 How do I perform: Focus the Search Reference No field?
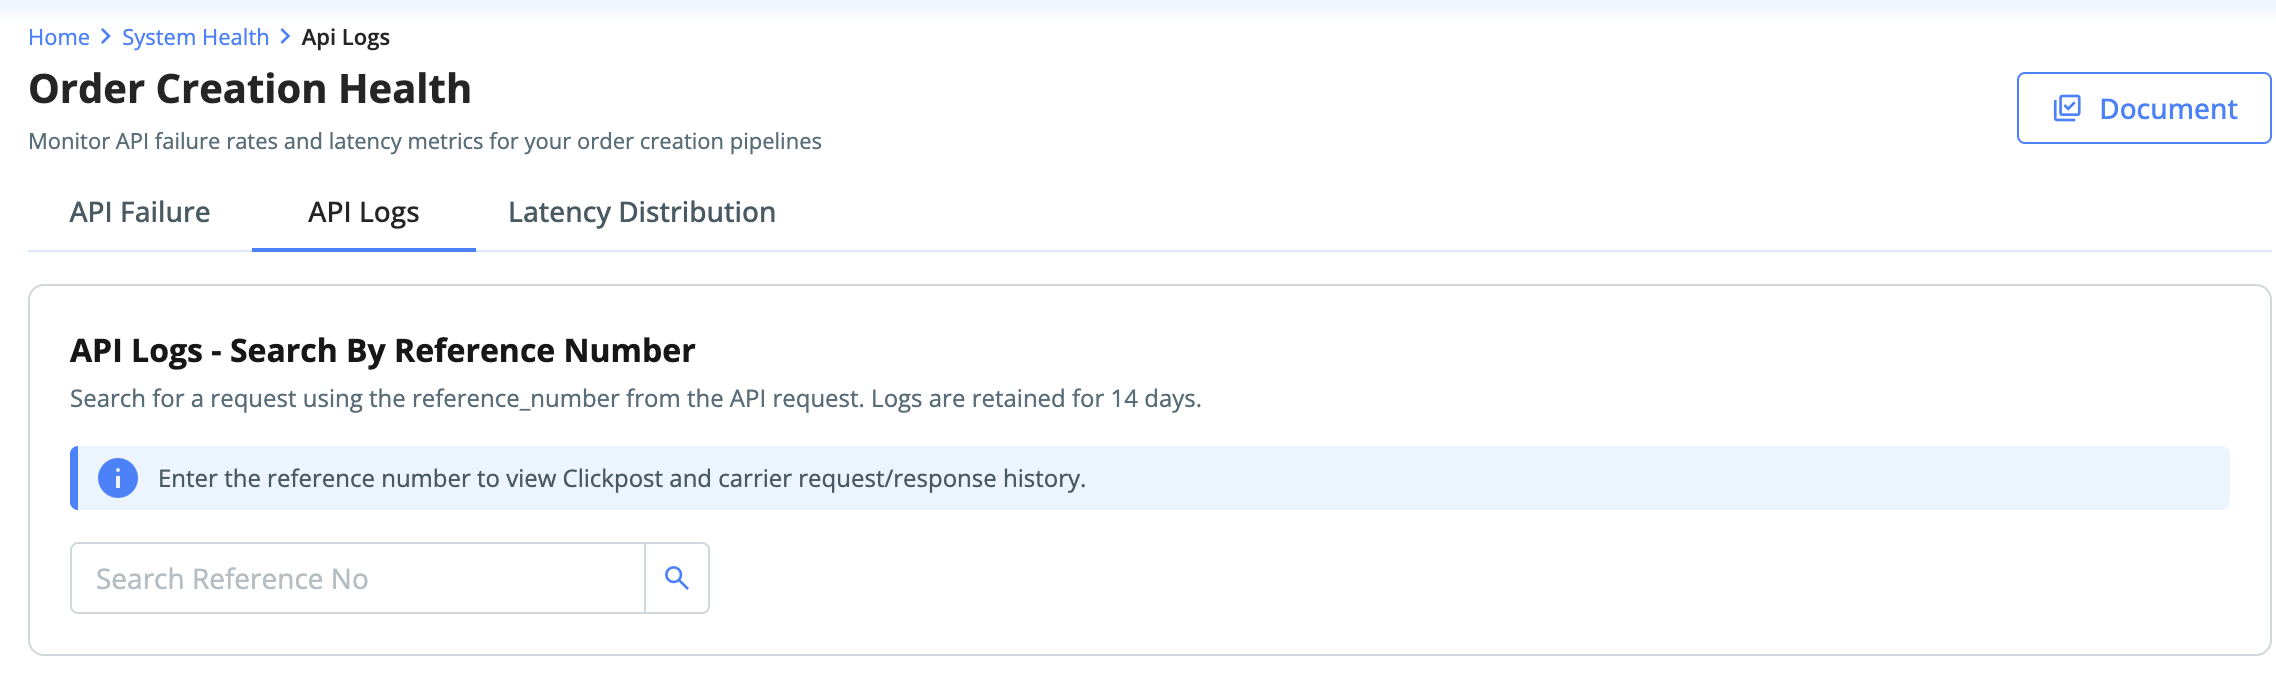click(x=358, y=578)
